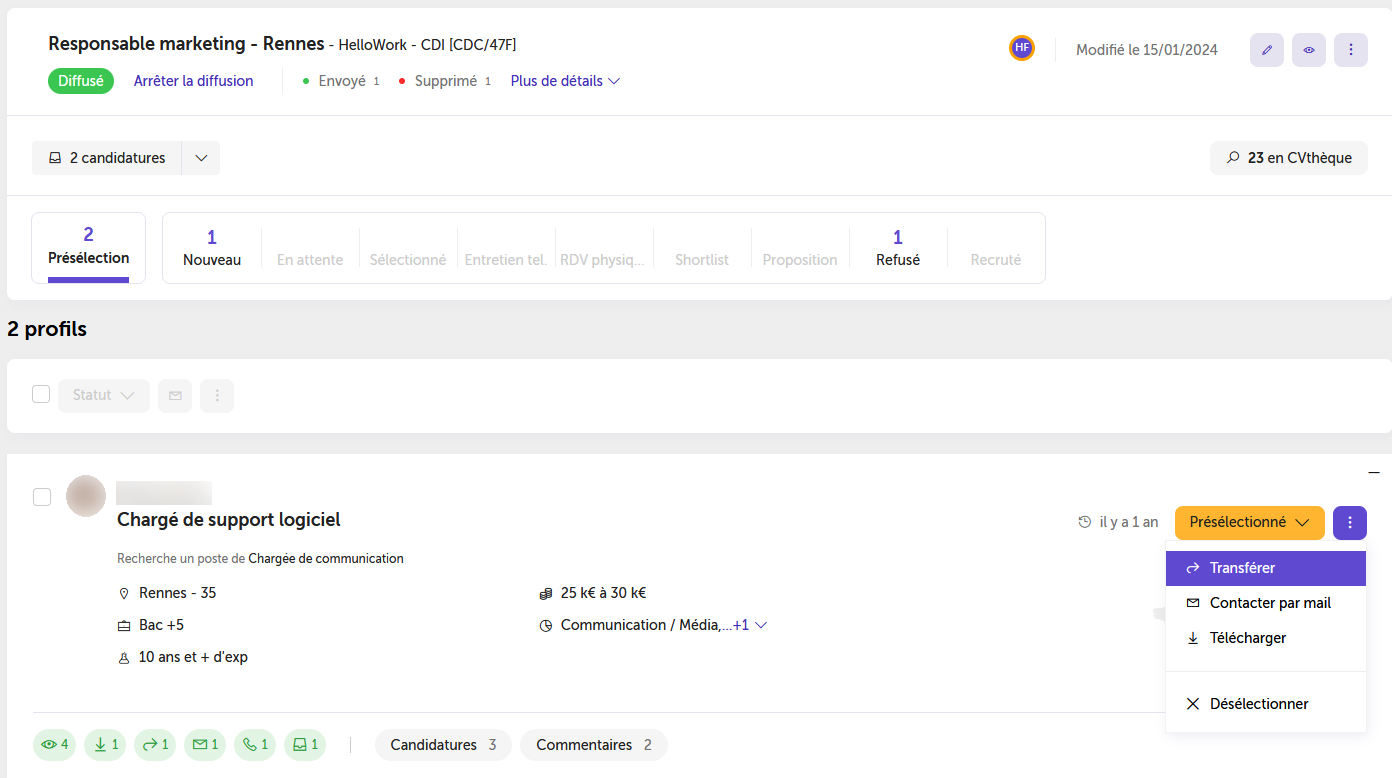Click the eye preview icon
Viewport: 1392px width, 778px height.
[x=1309, y=50]
